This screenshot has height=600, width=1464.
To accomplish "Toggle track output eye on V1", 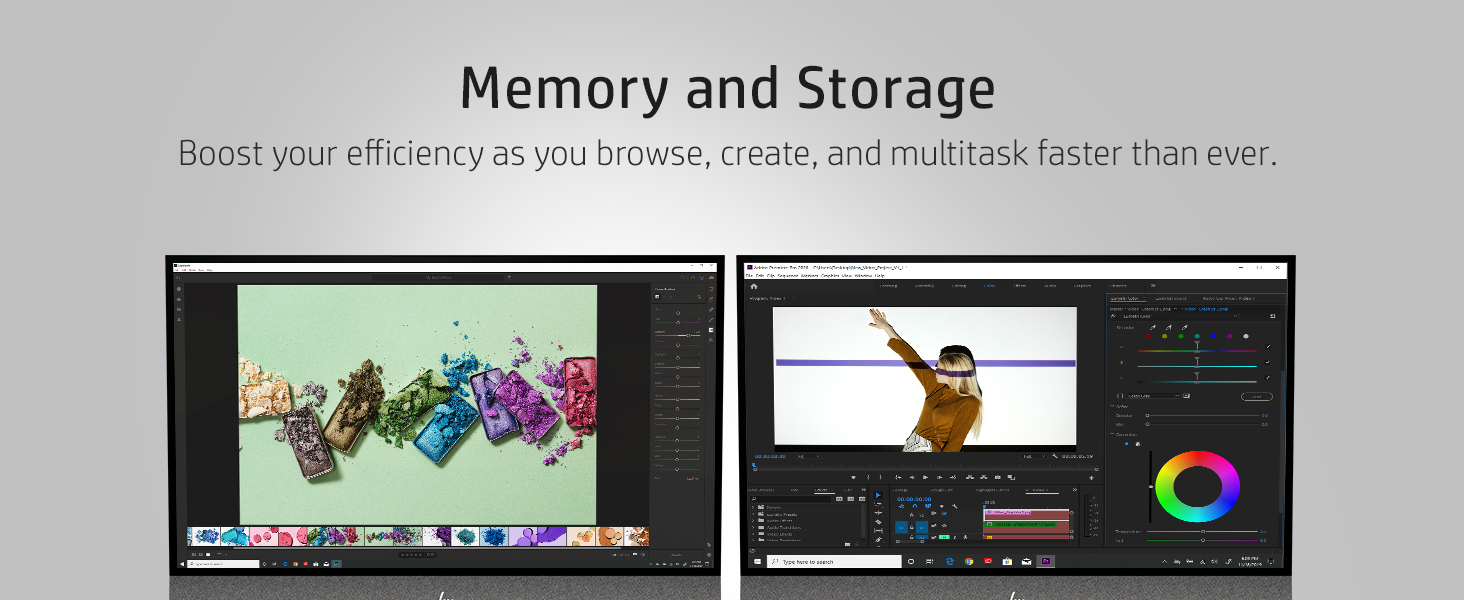I will pos(944,526).
